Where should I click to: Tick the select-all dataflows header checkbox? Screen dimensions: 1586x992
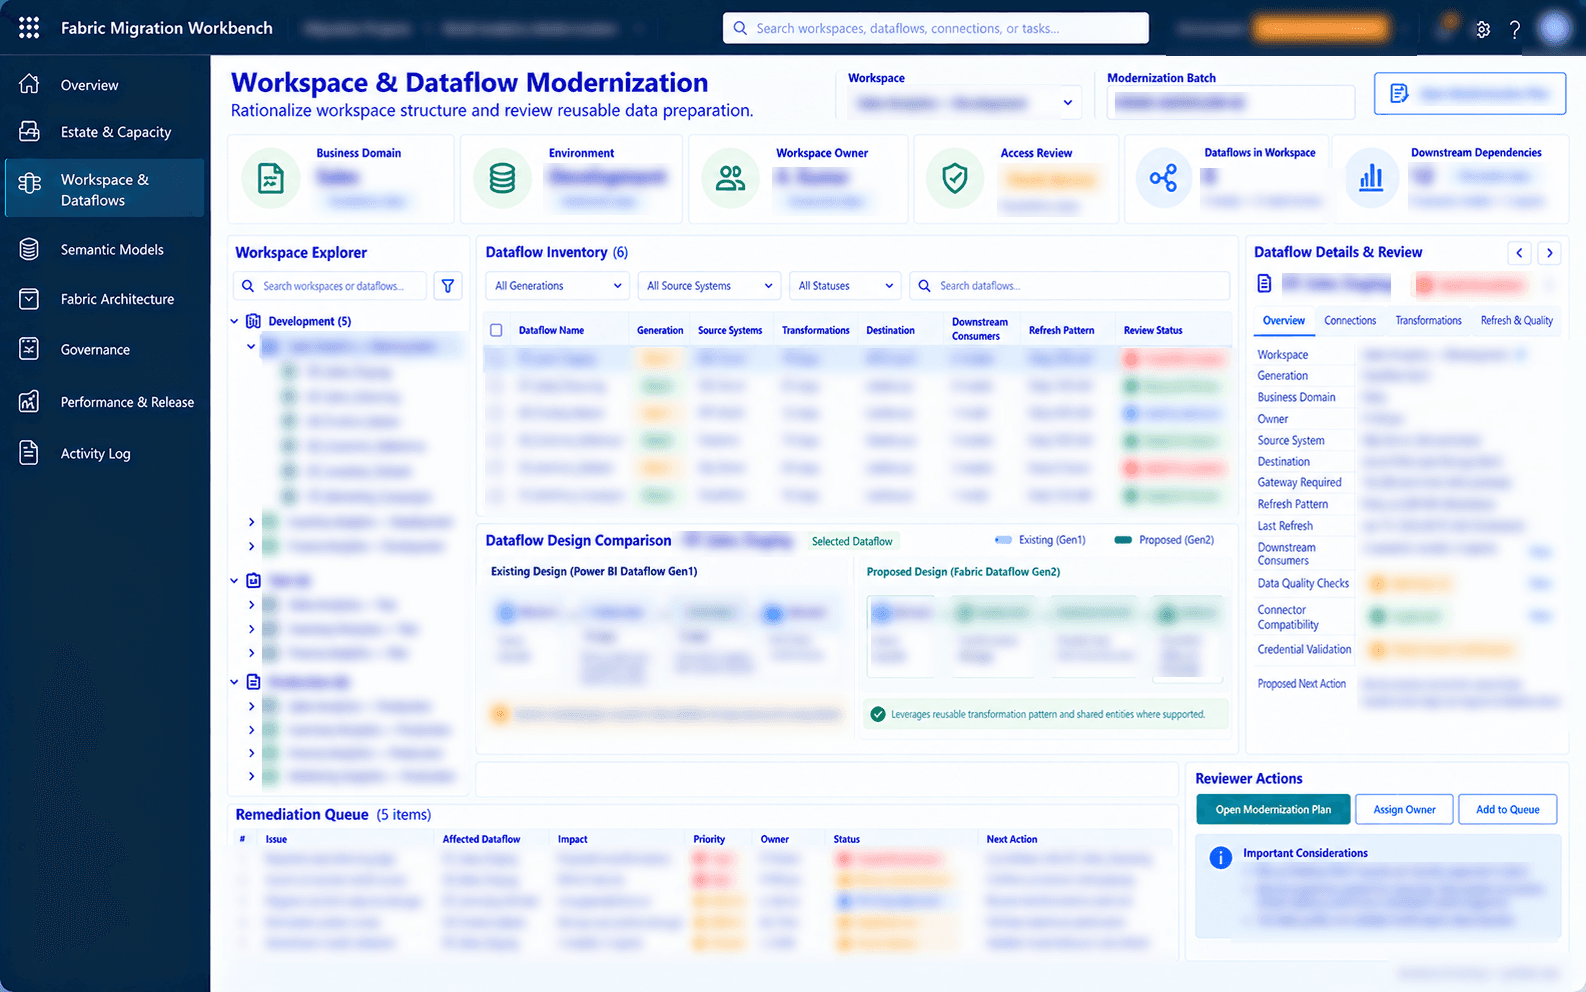[x=496, y=330]
